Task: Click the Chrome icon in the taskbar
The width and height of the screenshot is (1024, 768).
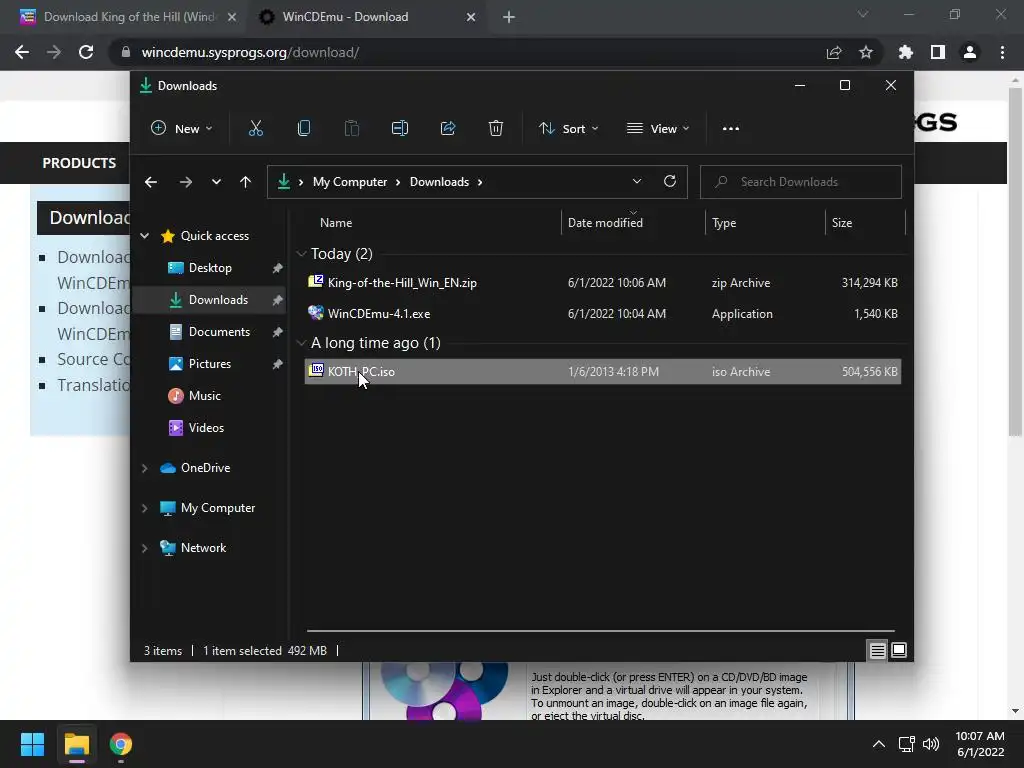Action: [121, 744]
